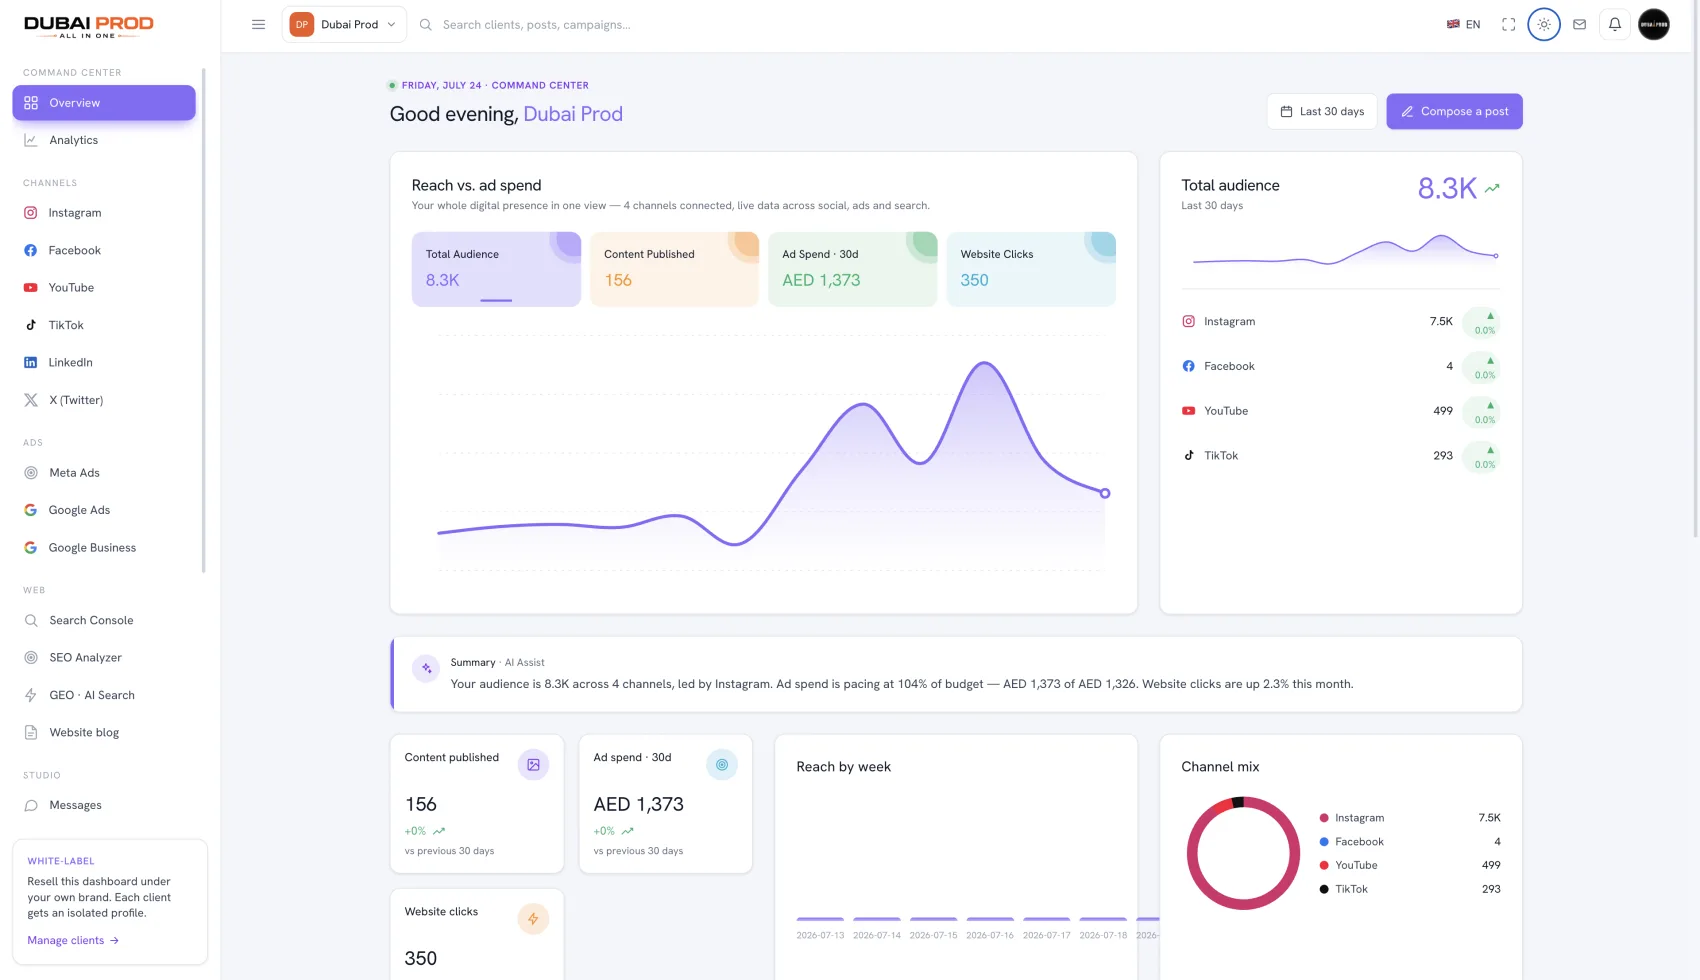Viewport: 1700px width, 980px height.
Task: Open the EN language selector
Action: coord(1463,25)
